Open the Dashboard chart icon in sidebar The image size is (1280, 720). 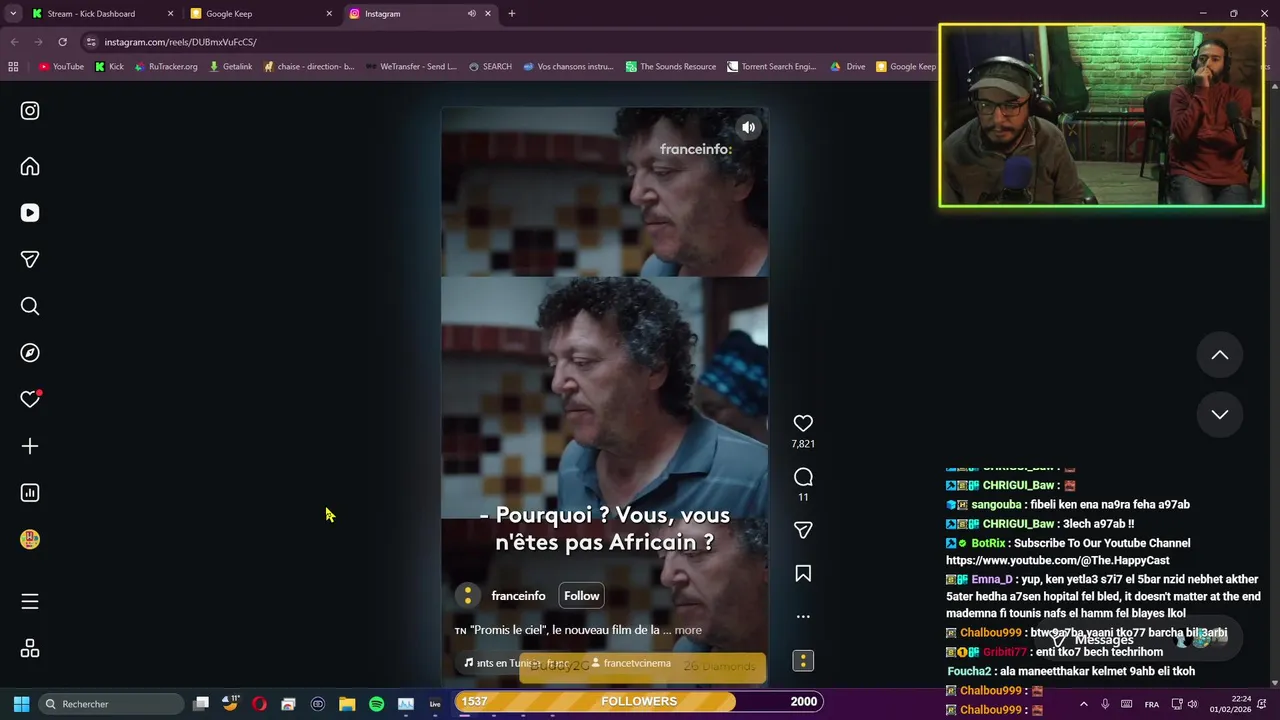[x=30, y=493]
